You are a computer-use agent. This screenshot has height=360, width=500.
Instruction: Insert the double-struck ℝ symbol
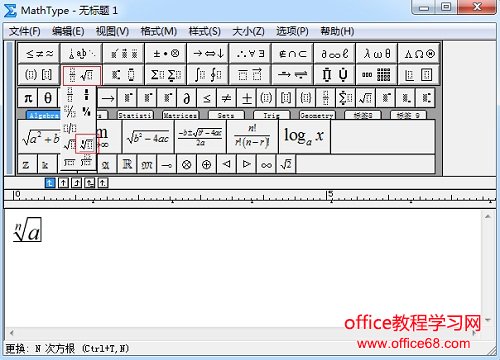pyautogui.click(x=127, y=164)
